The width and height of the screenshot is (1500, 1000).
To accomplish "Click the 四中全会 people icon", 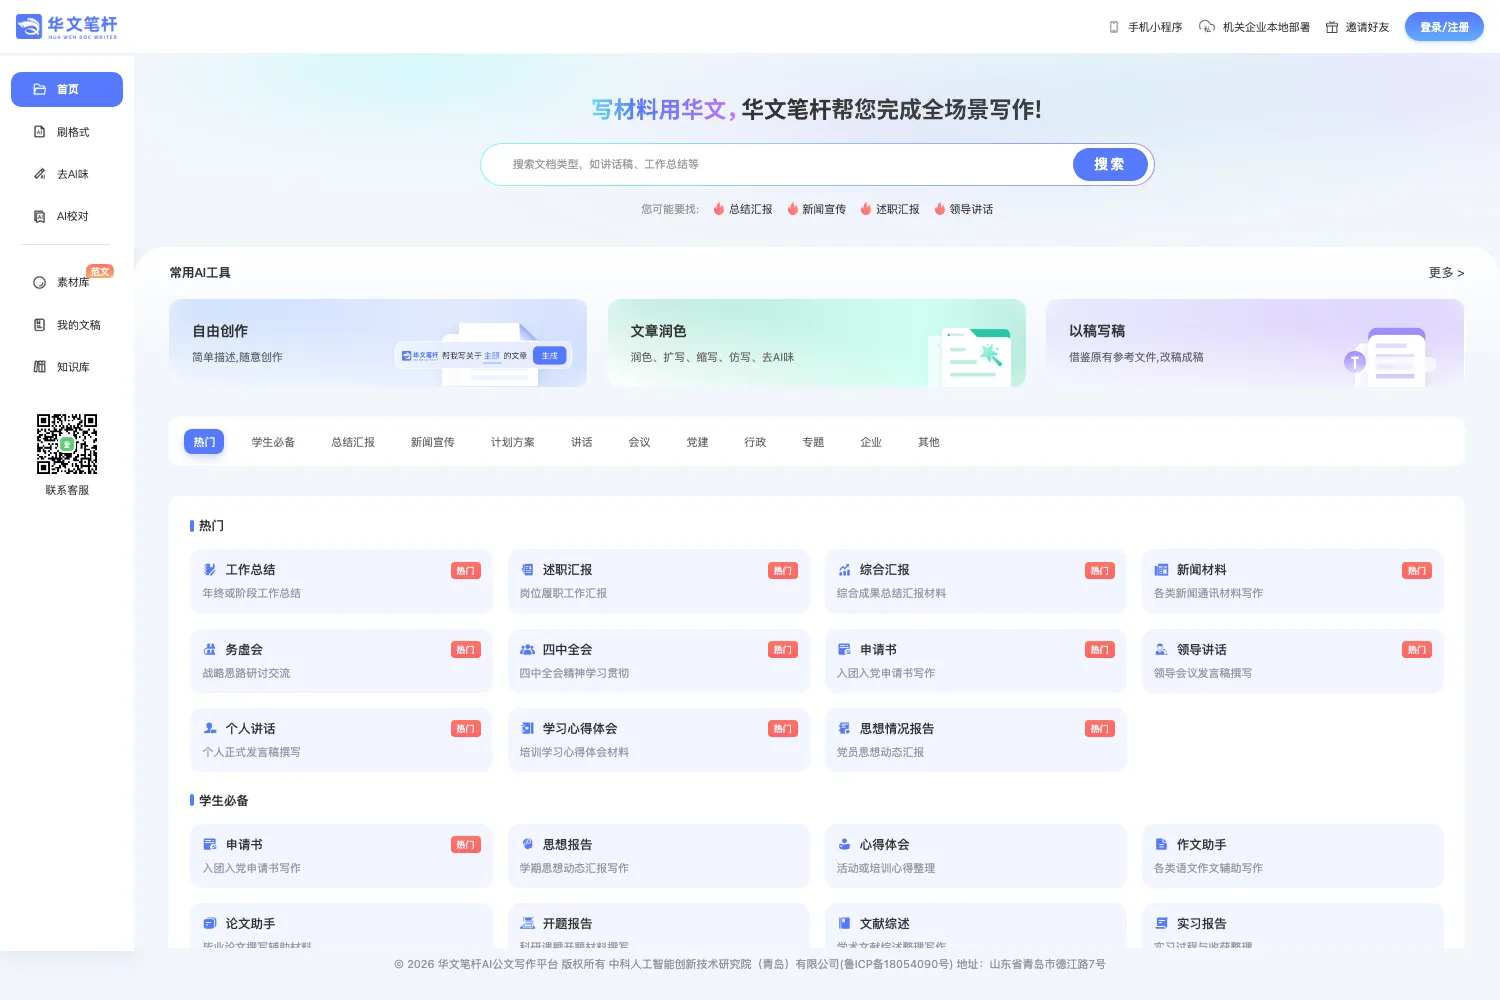I will 527,650.
